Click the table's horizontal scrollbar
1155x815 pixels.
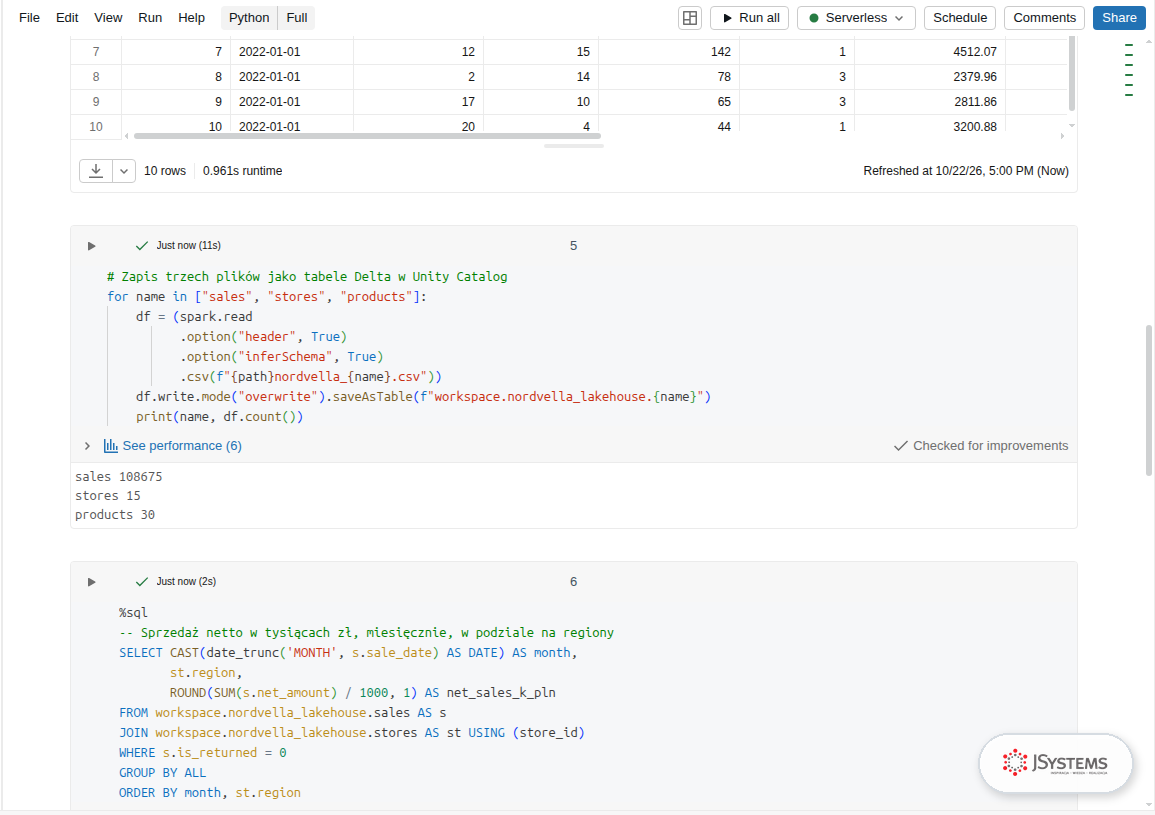(367, 136)
